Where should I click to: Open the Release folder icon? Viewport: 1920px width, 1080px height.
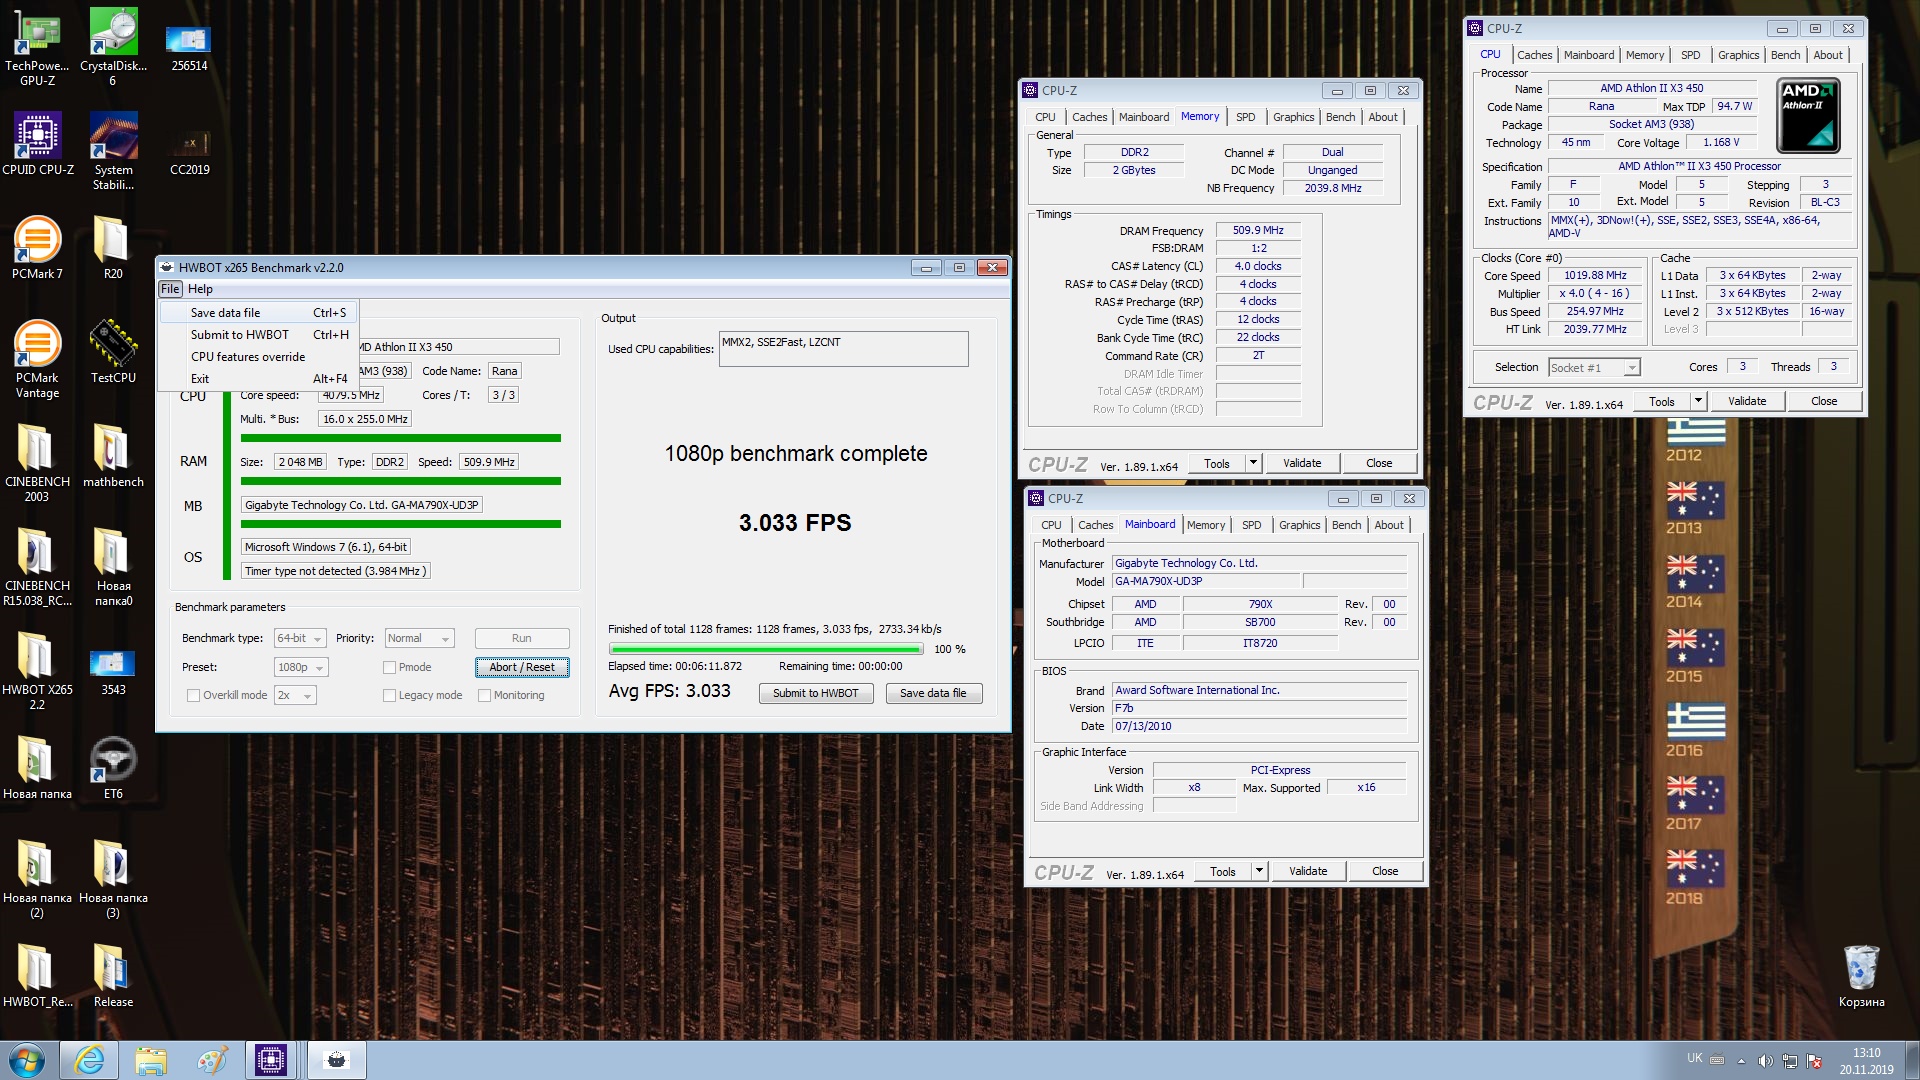(113, 976)
